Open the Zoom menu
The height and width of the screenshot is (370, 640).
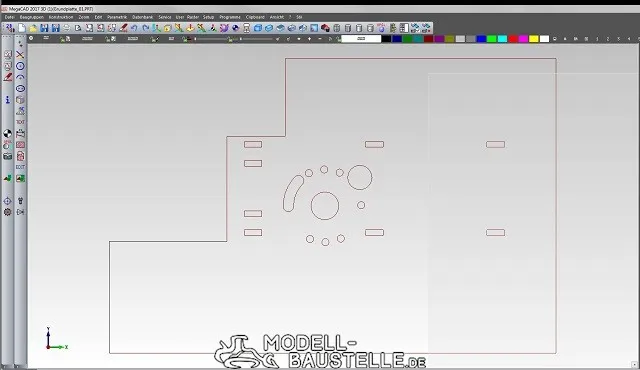(x=84, y=17)
